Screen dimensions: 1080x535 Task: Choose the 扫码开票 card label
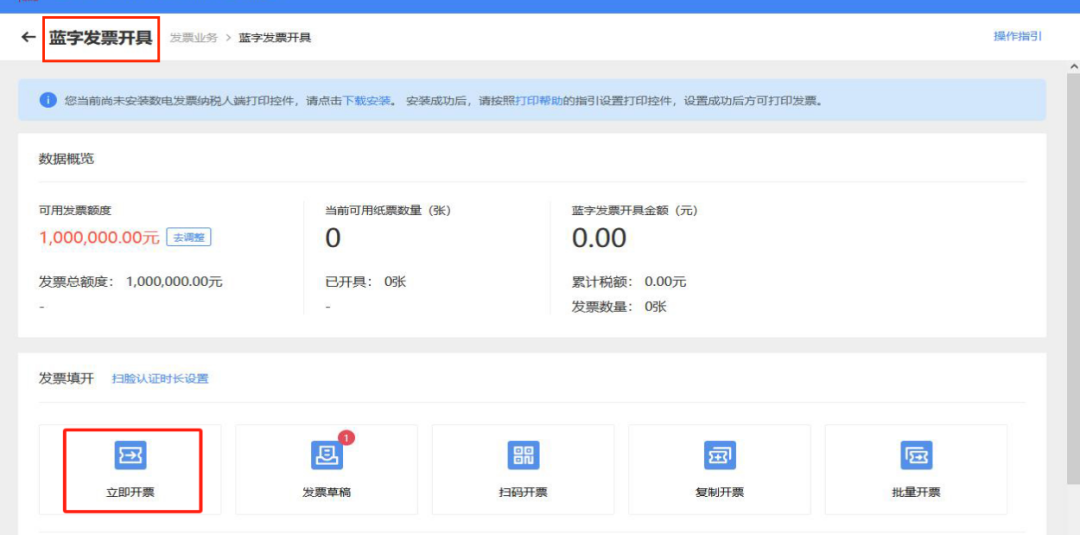point(523,492)
